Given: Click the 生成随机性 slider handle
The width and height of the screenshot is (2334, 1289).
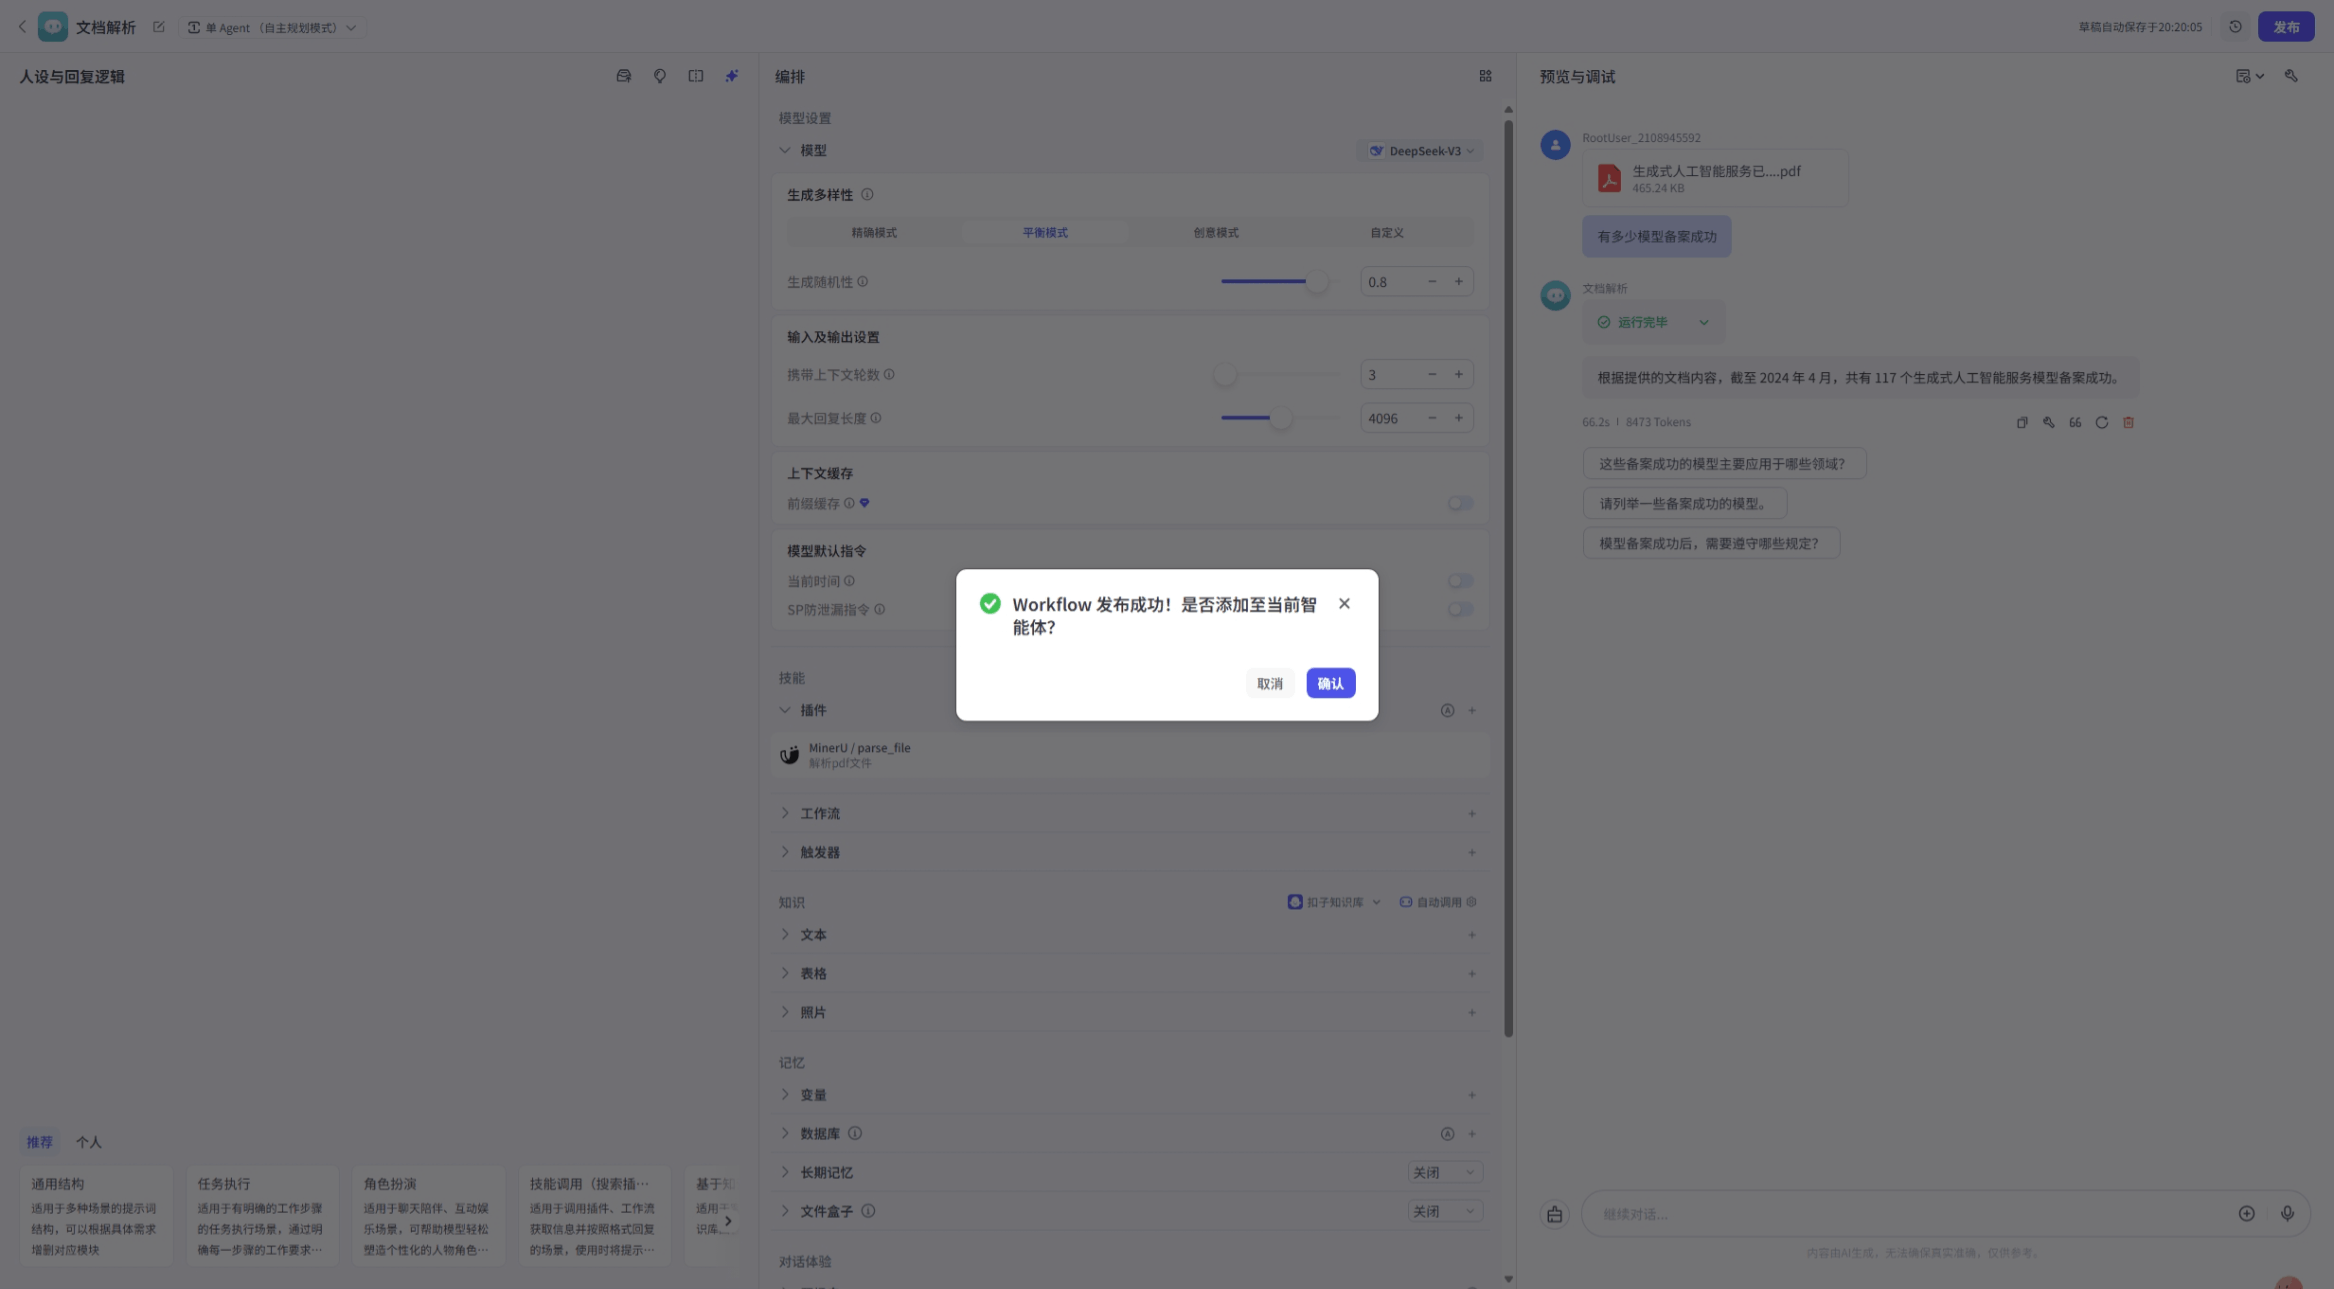Looking at the screenshot, I should (x=1317, y=282).
